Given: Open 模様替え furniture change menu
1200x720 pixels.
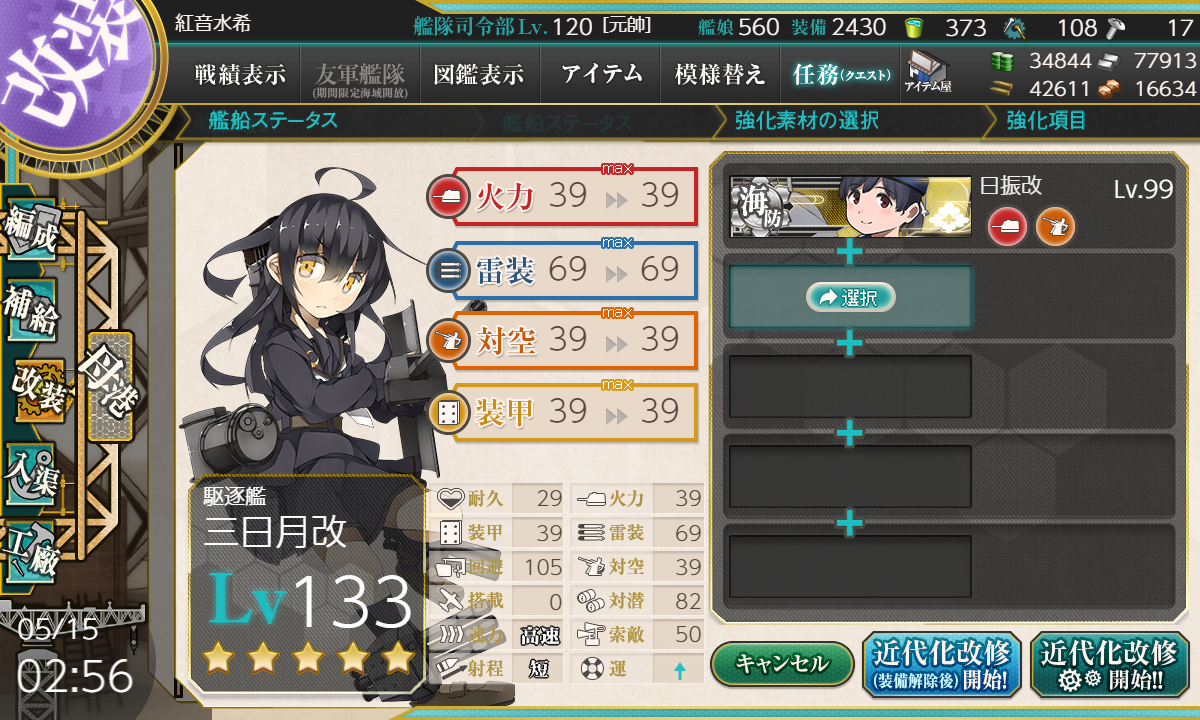Looking at the screenshot, I should (x=719, y=74).
